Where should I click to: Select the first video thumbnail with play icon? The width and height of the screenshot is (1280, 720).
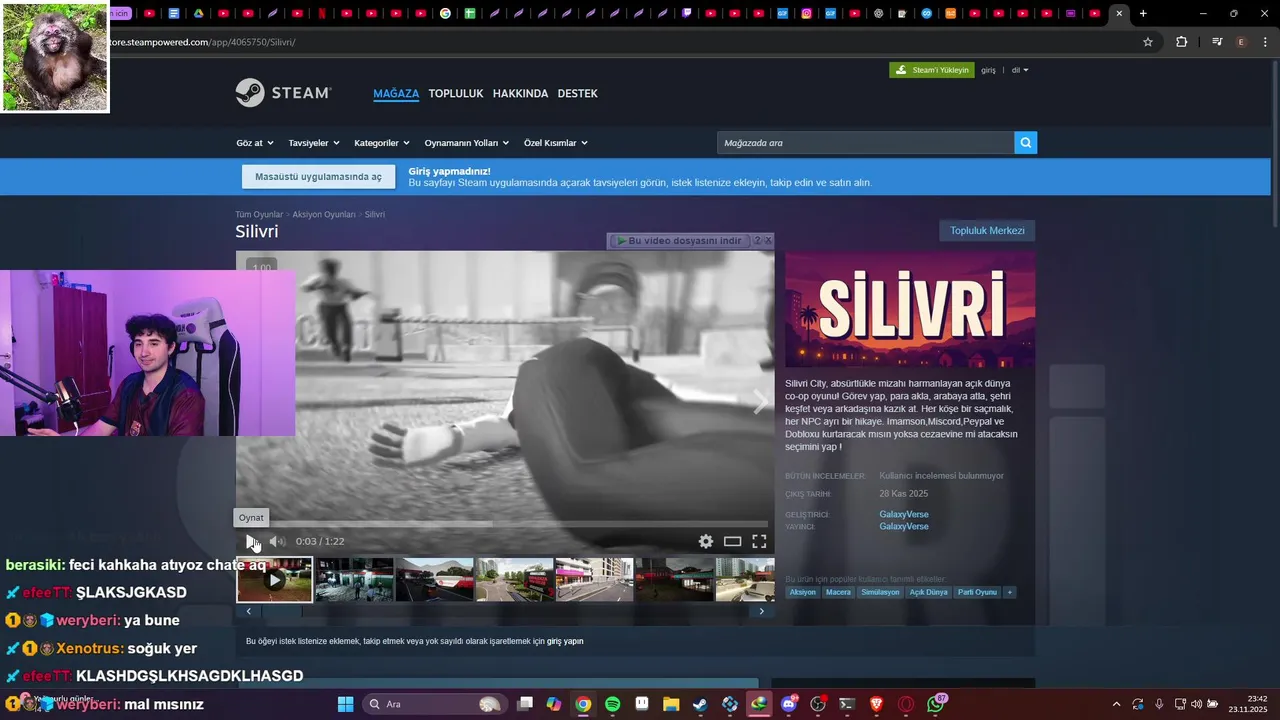pyautogui.click(x=274, y=580)
